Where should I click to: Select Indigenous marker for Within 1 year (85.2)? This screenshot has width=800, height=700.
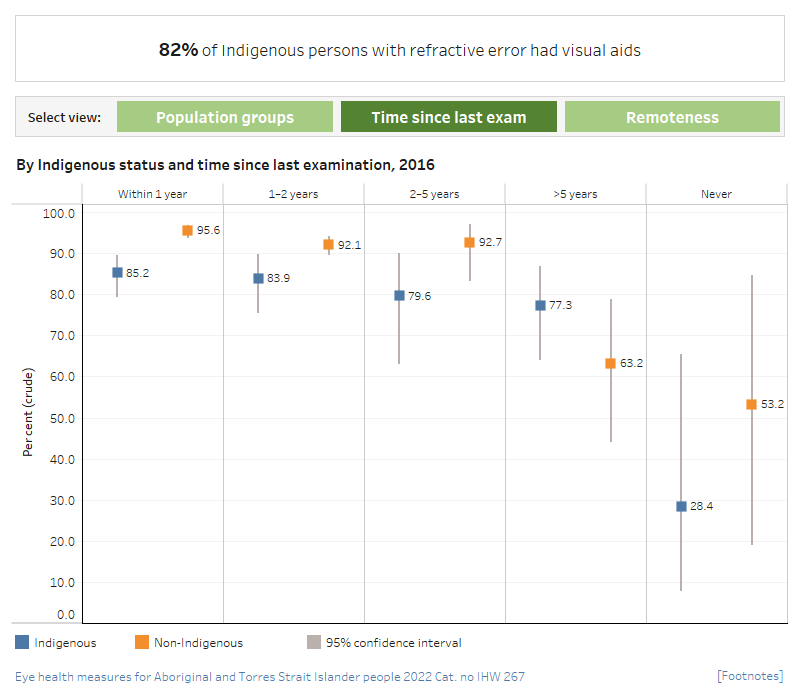point(117,272)
